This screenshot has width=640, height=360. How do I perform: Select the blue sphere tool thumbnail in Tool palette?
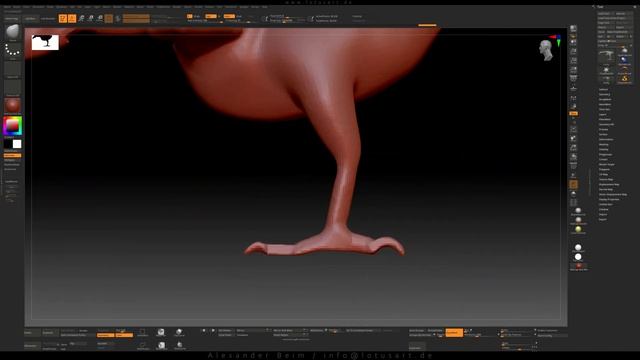tap(624, 60)
